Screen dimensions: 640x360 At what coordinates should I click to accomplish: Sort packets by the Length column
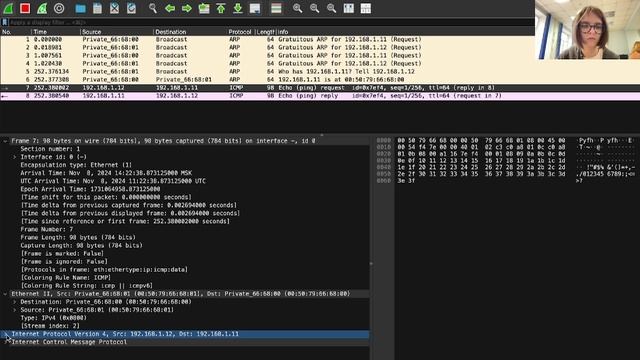pyautogui.click(x=265, y=31)
